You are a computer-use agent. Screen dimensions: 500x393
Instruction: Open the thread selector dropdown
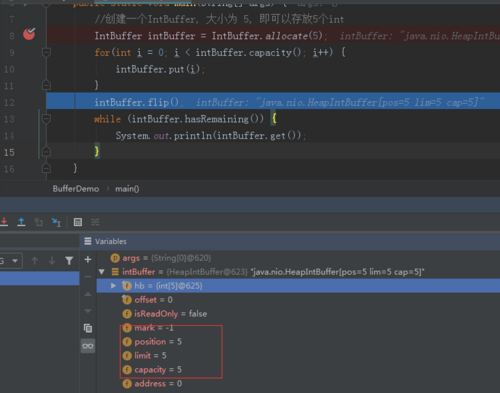point(11,261)
